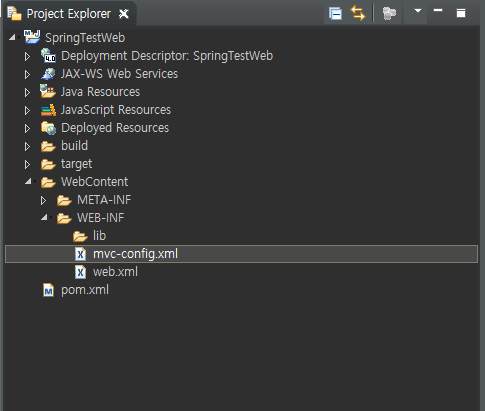
Task: Click the Select Working Set icon
Action: point(389,14)
